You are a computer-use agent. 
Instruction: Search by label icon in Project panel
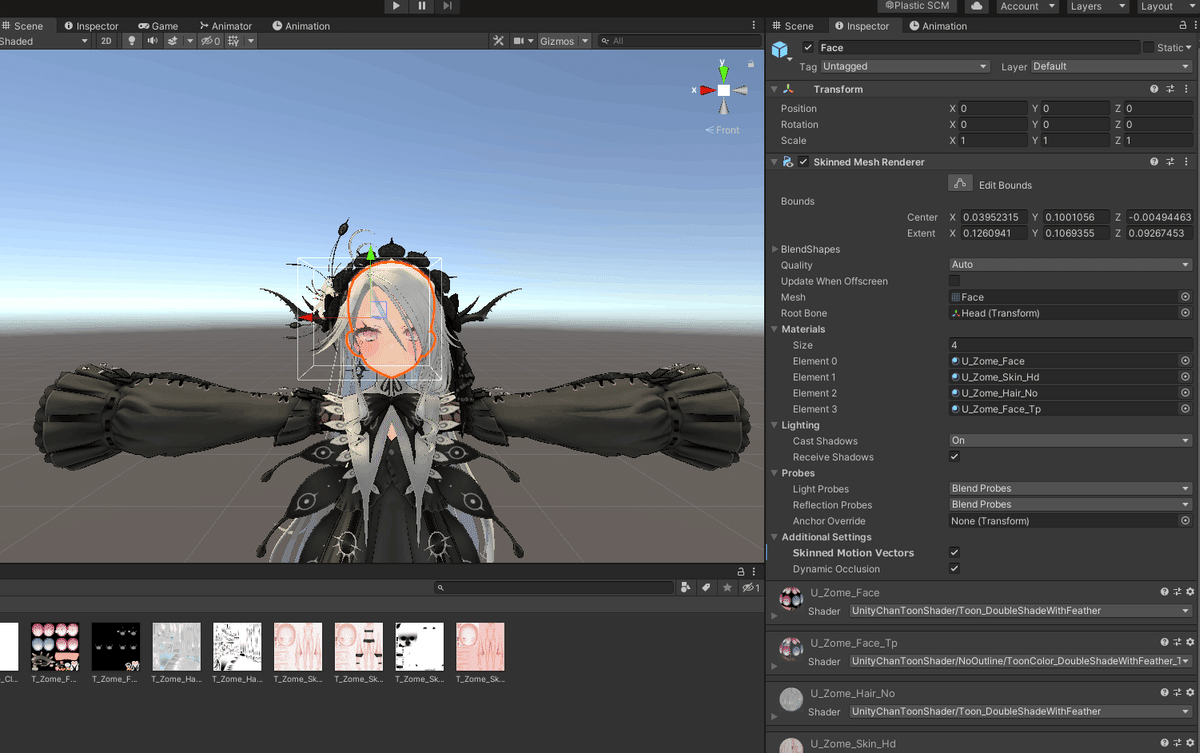click(706, 588)
